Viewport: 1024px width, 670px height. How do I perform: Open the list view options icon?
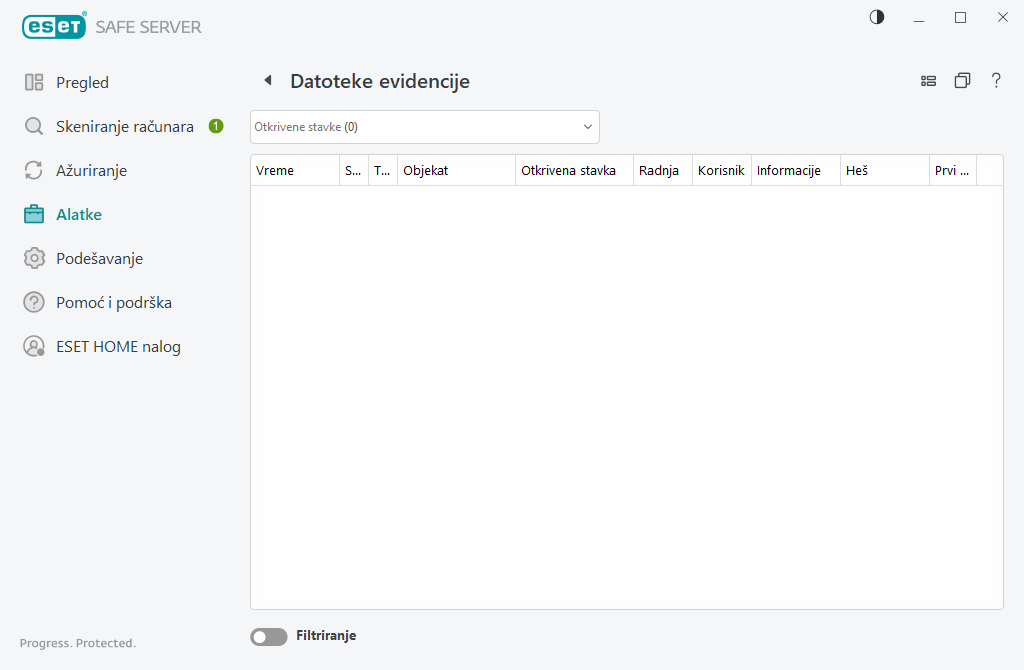click(928, 81)
